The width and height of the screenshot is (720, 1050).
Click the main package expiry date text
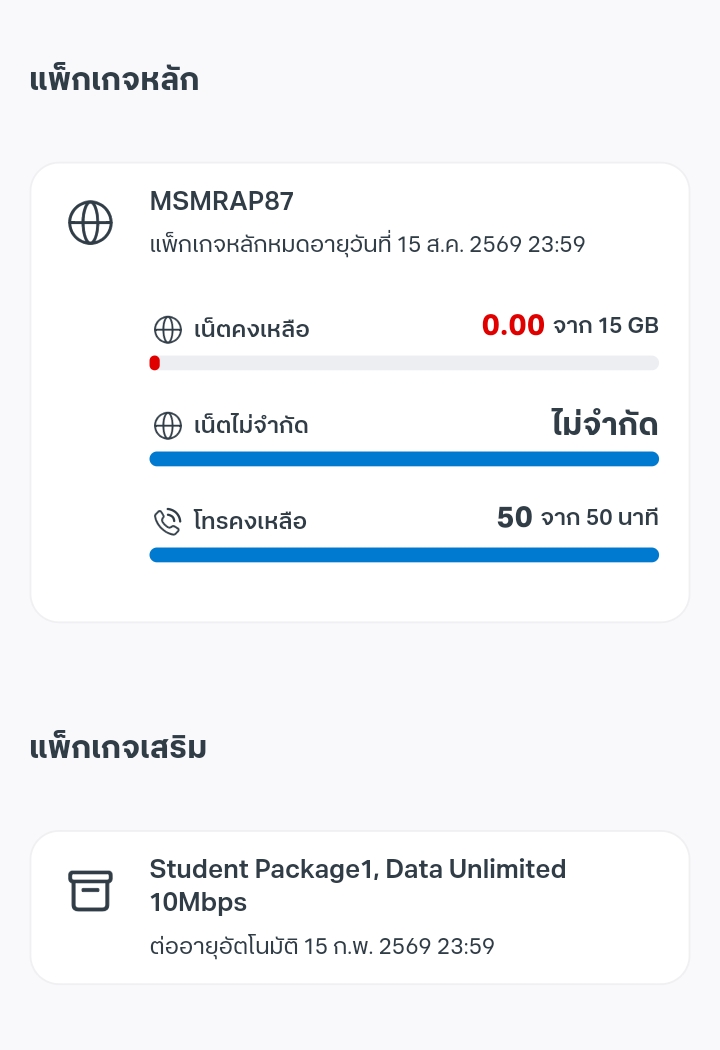tap(366, 244)
